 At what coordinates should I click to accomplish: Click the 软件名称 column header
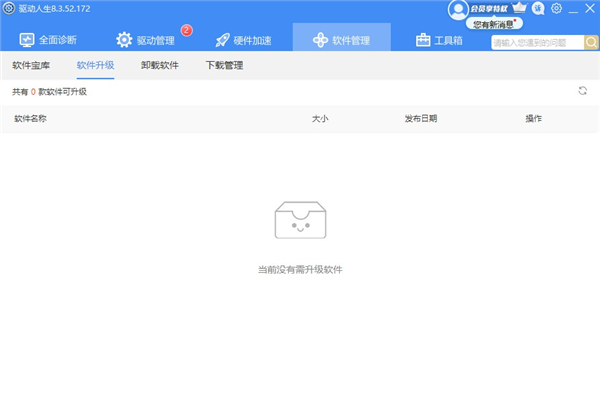(31, 119)
